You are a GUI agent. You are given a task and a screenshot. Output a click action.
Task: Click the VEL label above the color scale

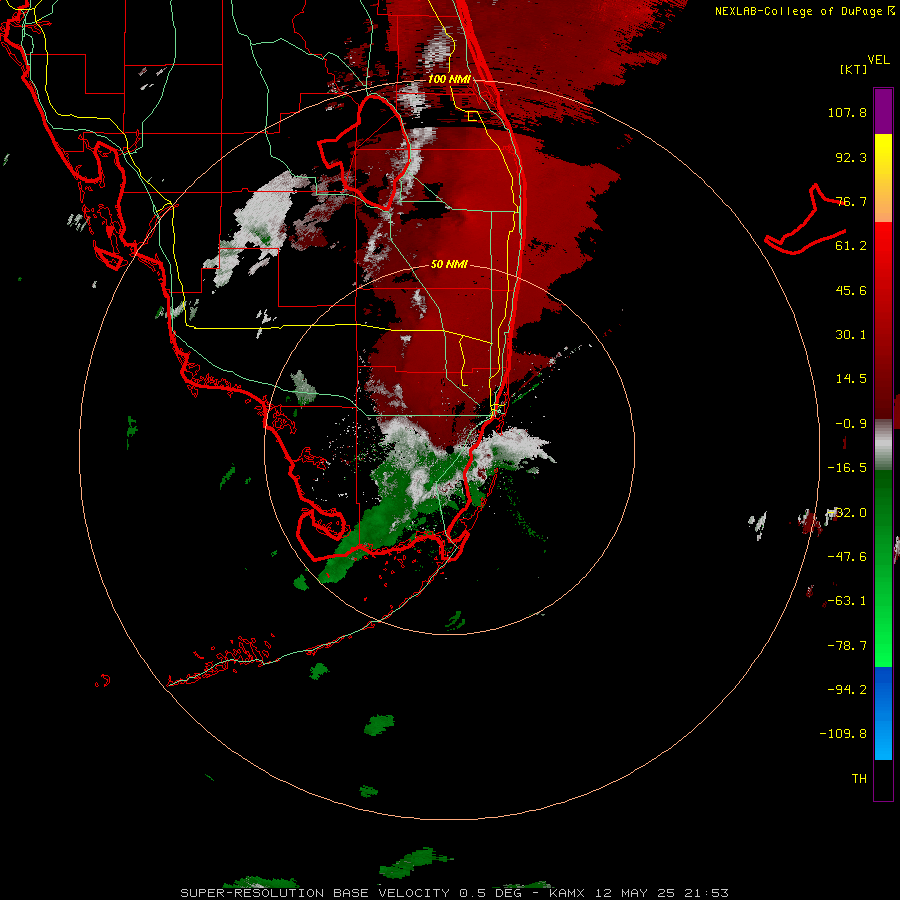click(878, 60)
